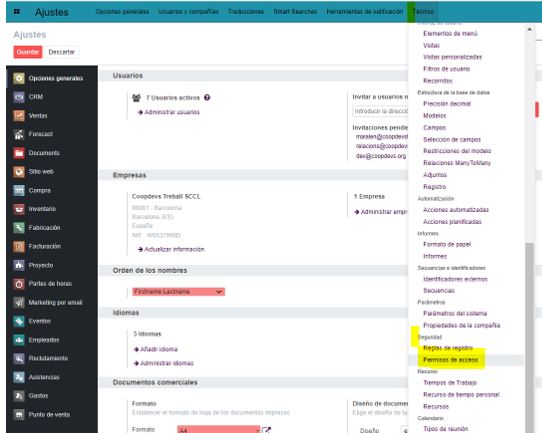
Task: Click the Inventario sidebar icon
Action: (x=19, y=209)
